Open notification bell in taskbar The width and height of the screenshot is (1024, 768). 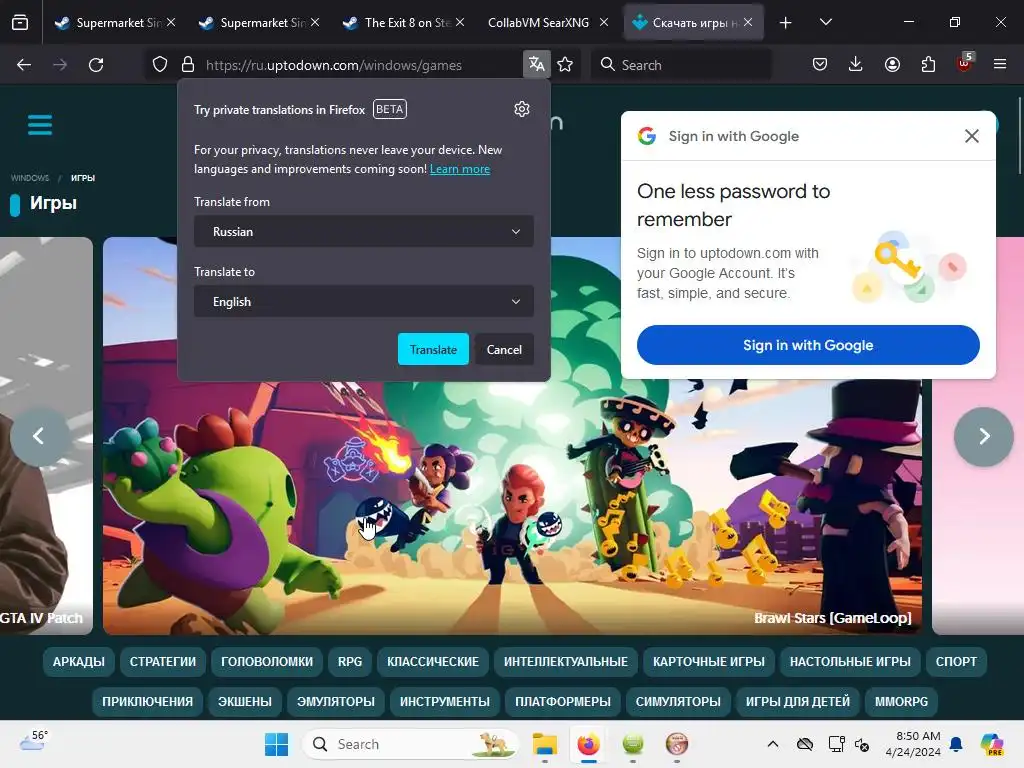tap(956, 744)
